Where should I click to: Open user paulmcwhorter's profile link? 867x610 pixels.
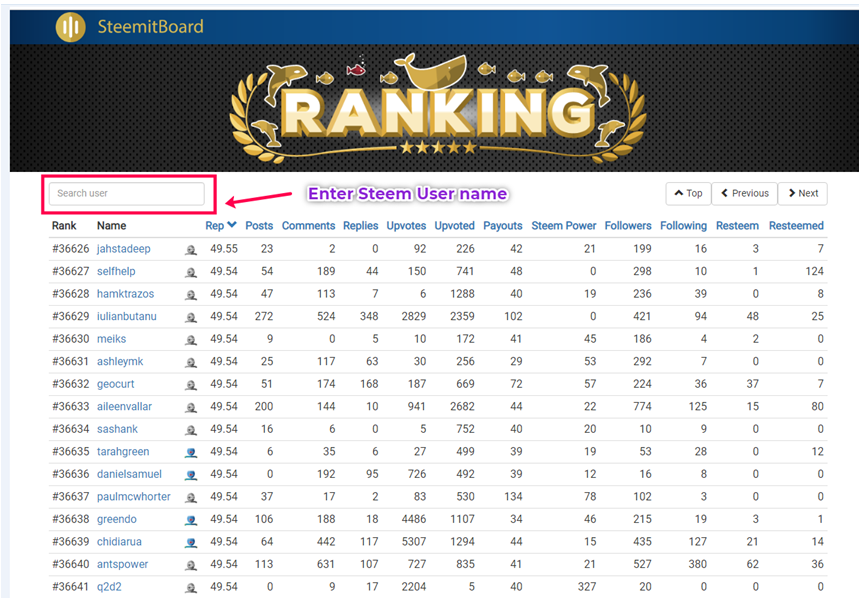pyautogui.click(x=134, y=497)
